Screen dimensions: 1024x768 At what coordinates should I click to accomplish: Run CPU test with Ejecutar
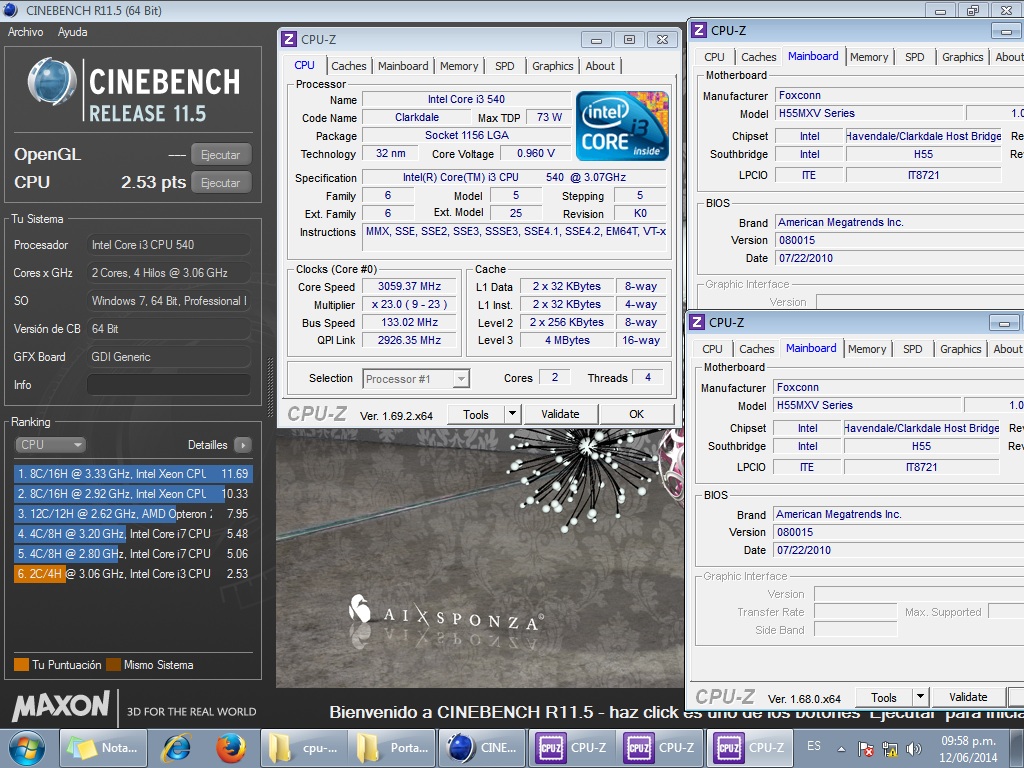click(x=221, y=183)
